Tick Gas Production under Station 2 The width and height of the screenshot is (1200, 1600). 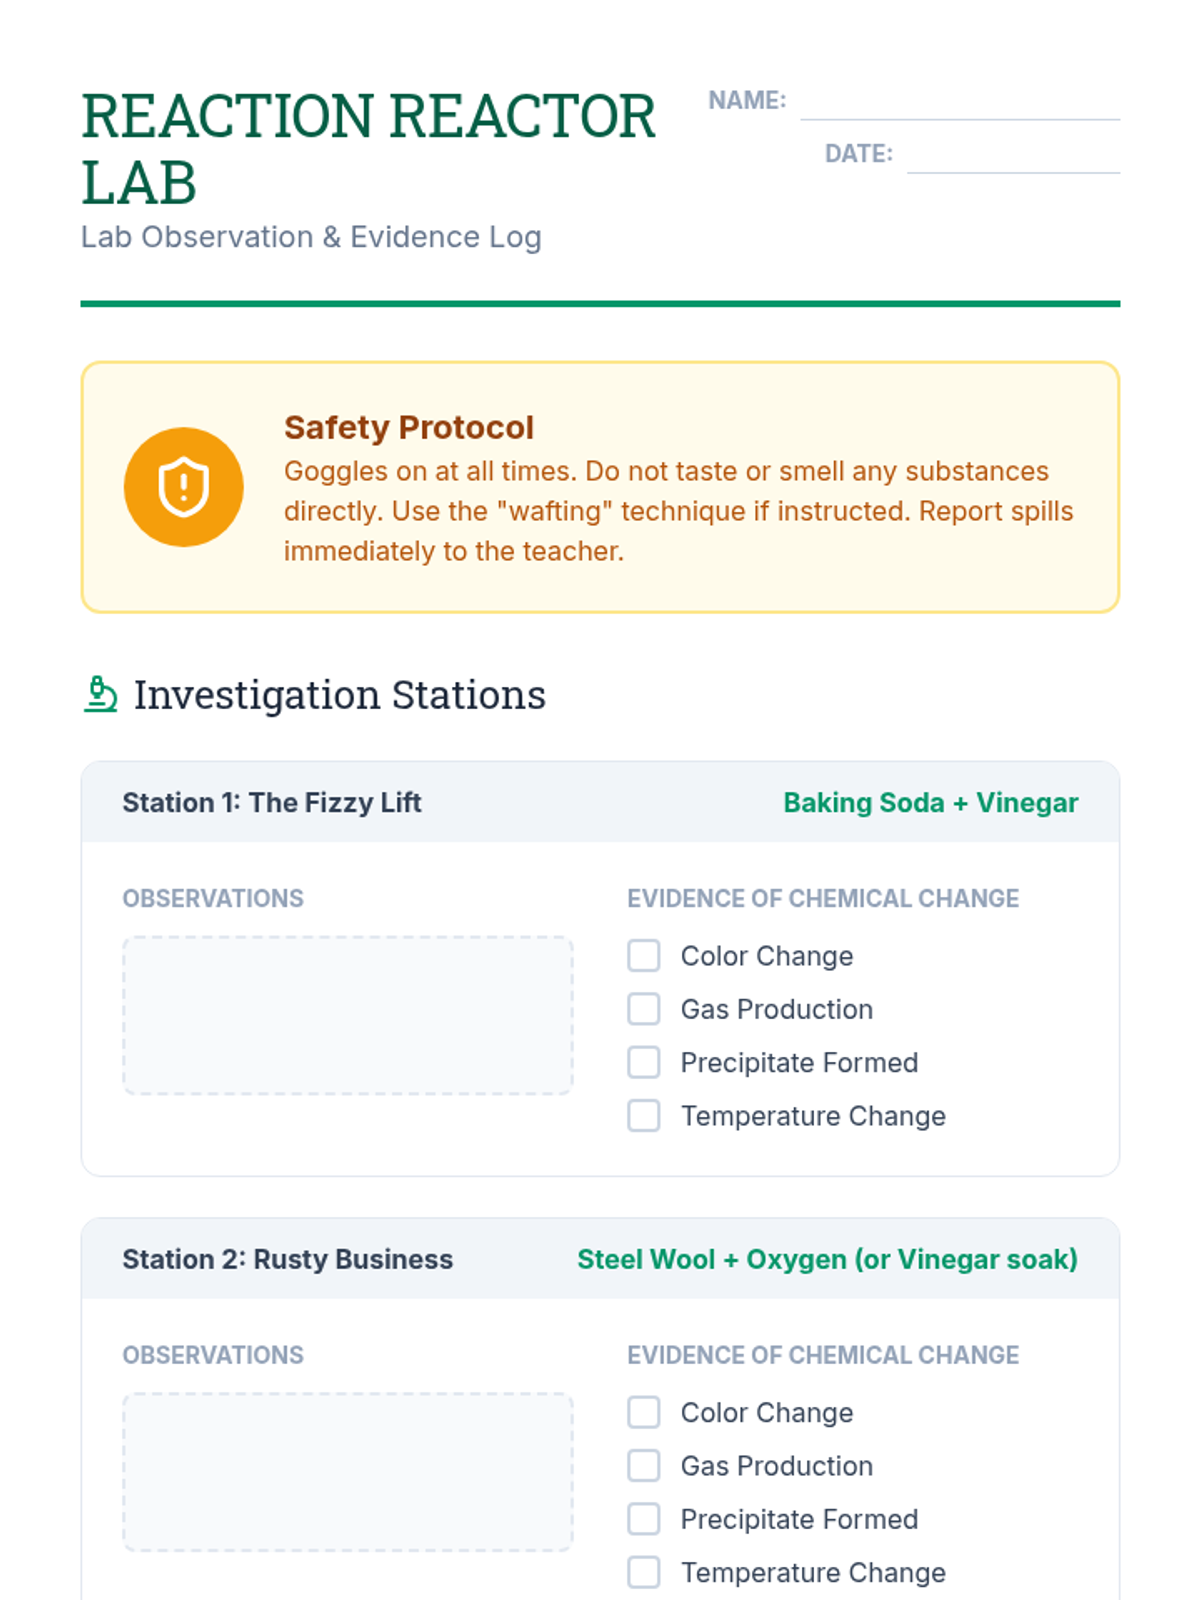(x=644, y=1466)
